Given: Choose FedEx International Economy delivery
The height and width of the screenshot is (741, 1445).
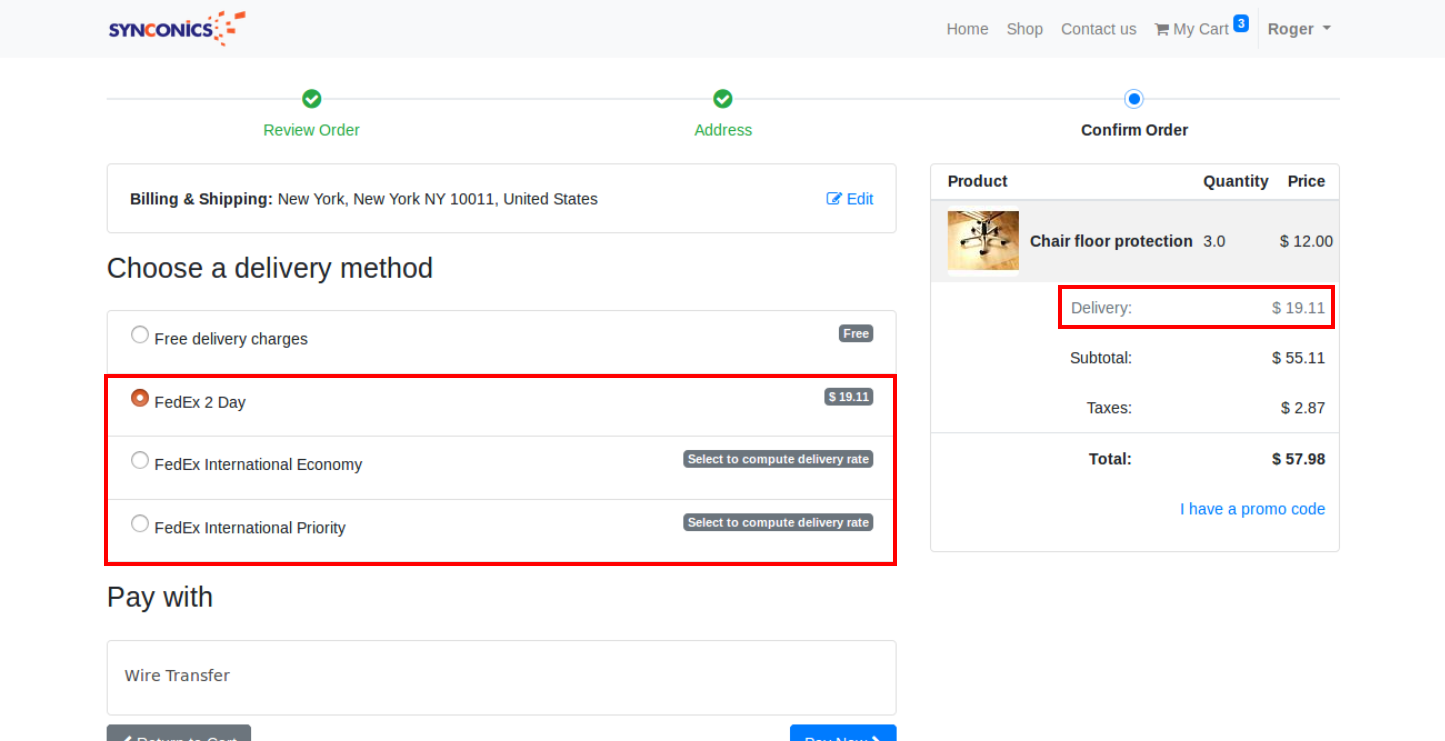Looking at the screenshot, I should [x=140, y=461].
